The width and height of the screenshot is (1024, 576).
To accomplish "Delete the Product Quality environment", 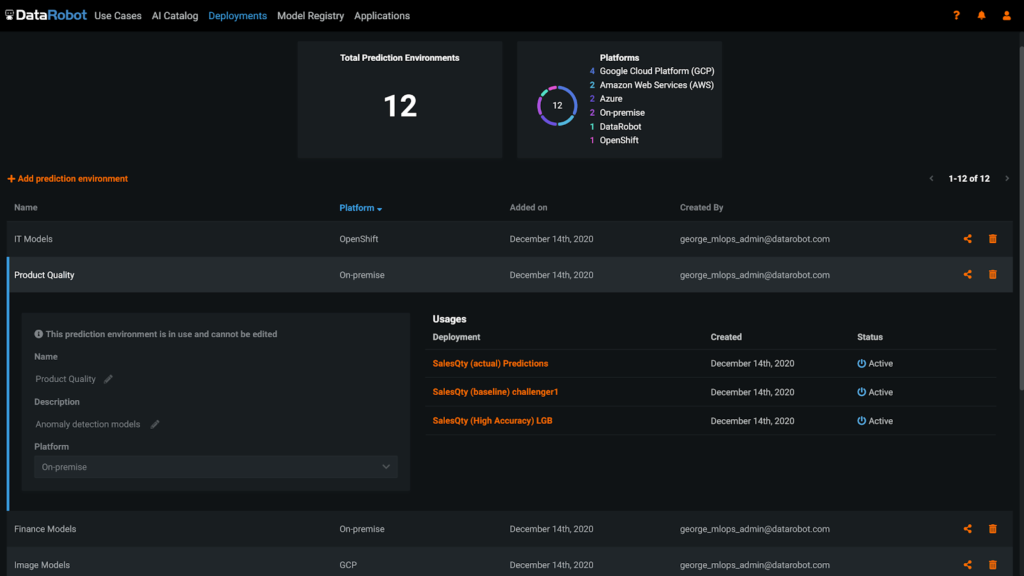I will (x=993, y=275).
